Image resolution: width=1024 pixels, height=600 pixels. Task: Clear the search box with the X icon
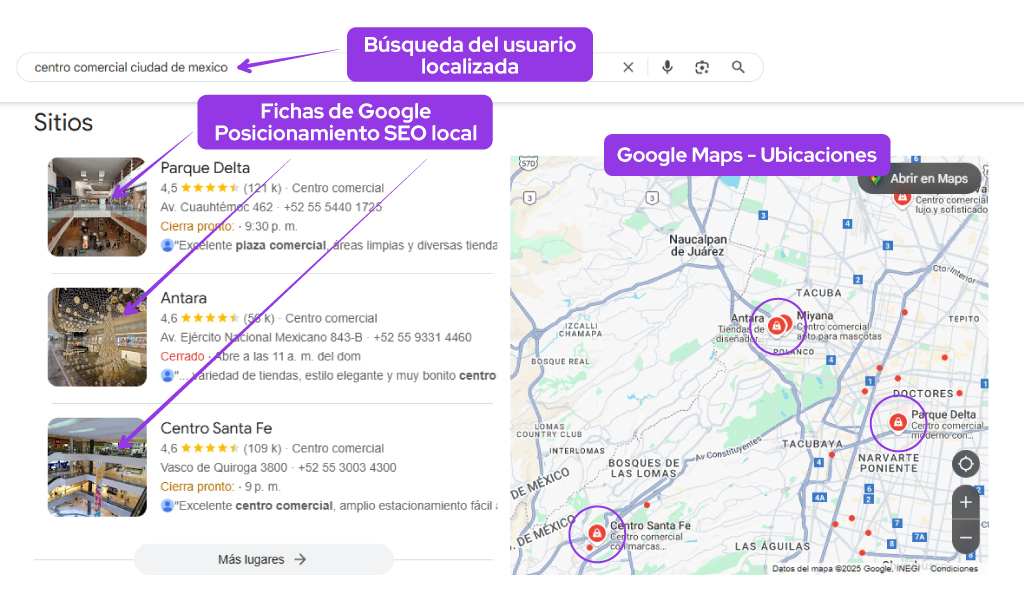[x=628, y=67]
